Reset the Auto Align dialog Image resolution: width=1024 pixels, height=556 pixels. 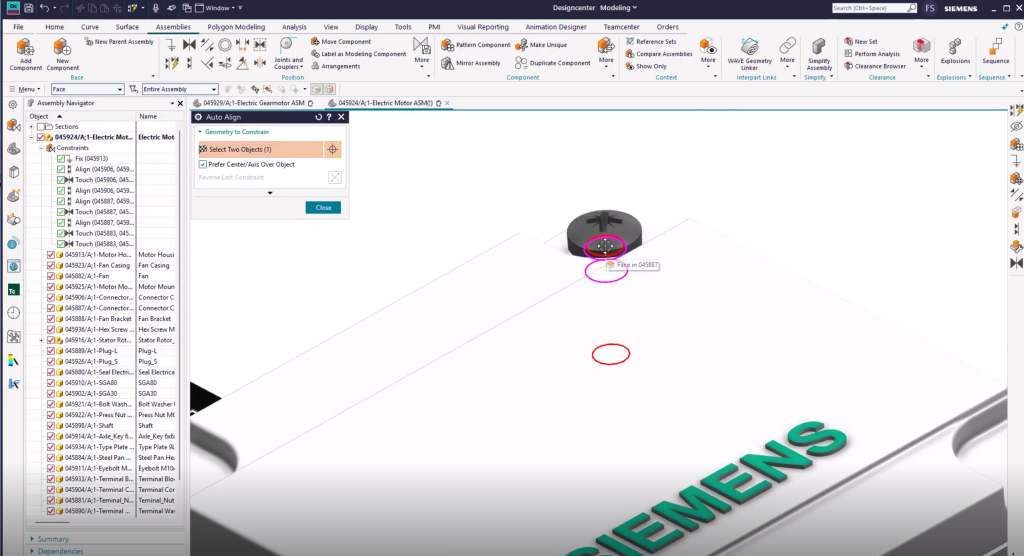[x=318, y=117]
